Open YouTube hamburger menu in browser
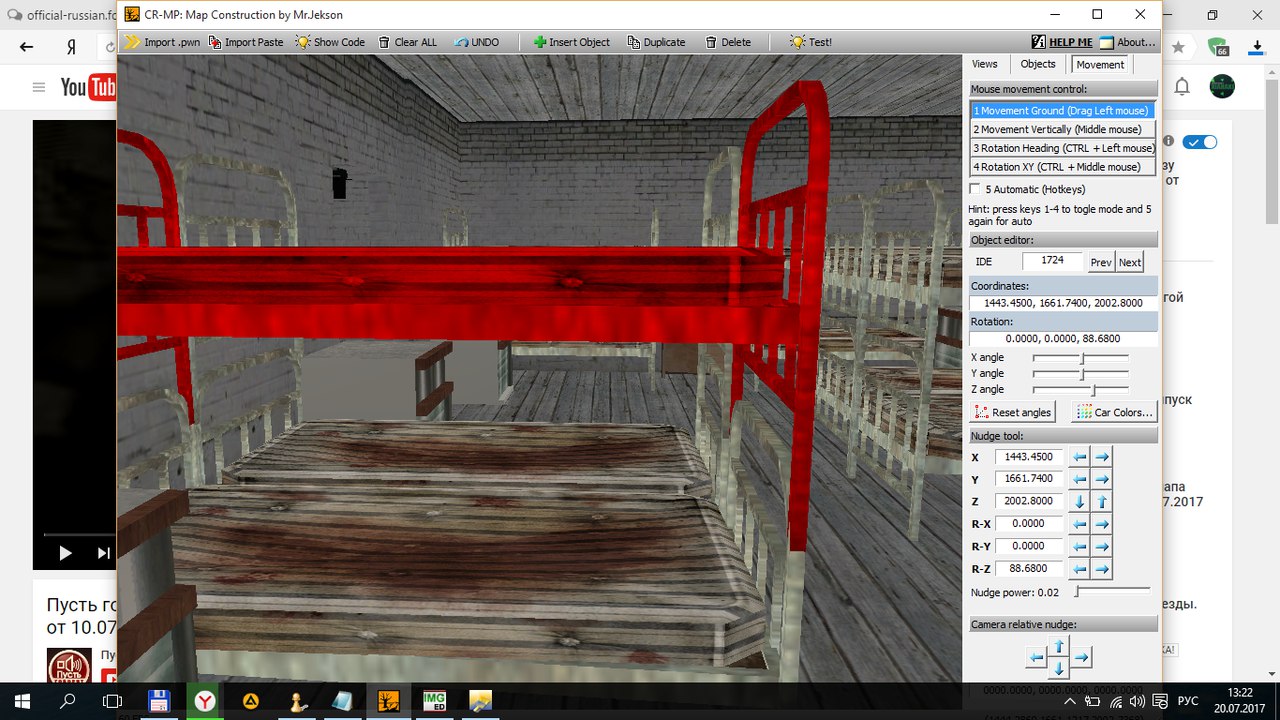 (x=39, y=87)
